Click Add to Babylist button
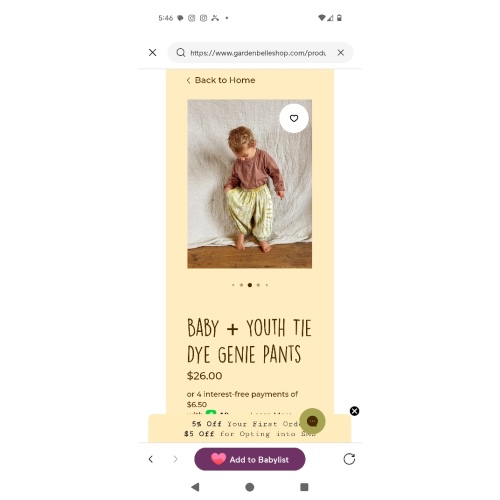 tap(250, 459)
